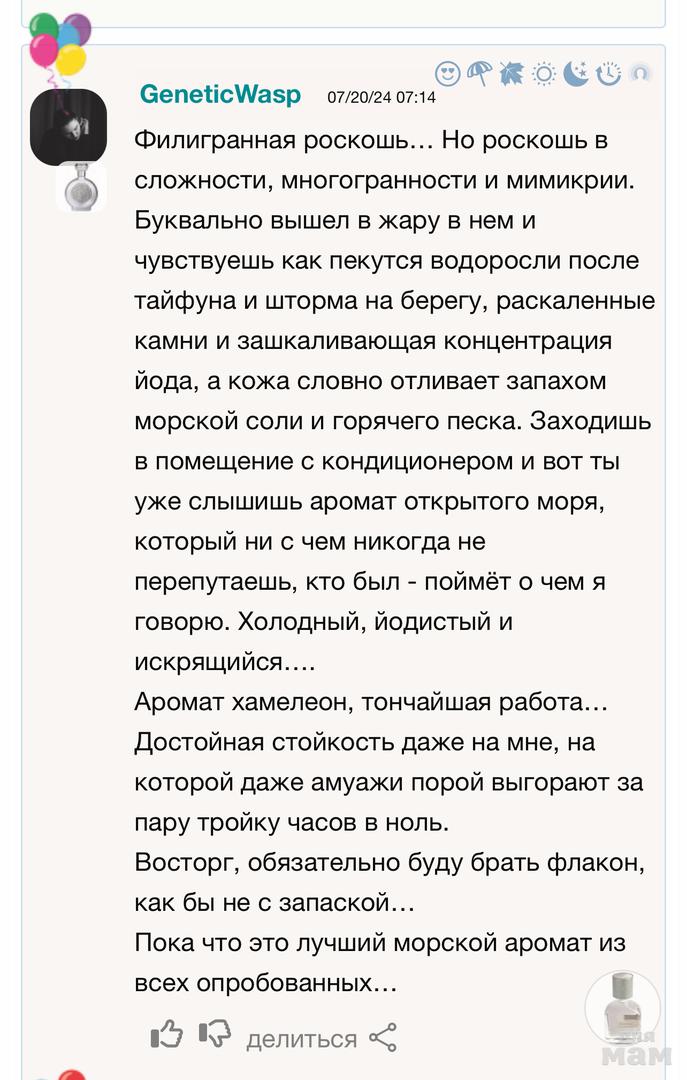Image resolution: width=687 pixels, height=1080 pixels.
Task: Open GeneticWasp's user profile
Action: coord(220,94)
